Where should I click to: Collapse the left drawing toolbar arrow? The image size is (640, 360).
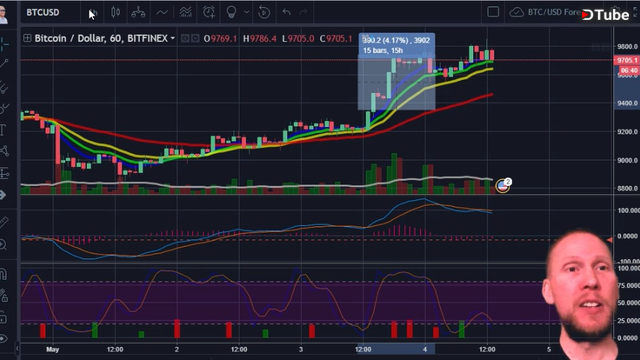(17, 348)
